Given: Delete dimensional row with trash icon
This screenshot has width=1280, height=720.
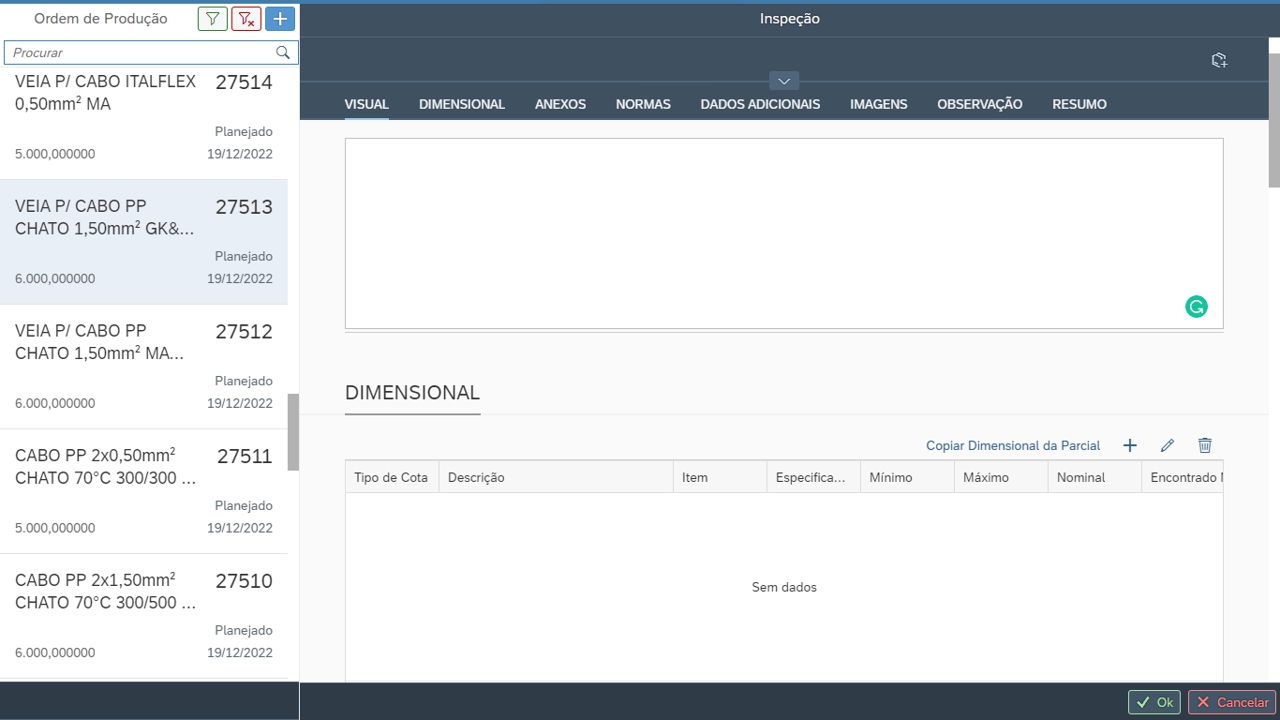Looking at the screenshot, I should tap(1205, 446).
